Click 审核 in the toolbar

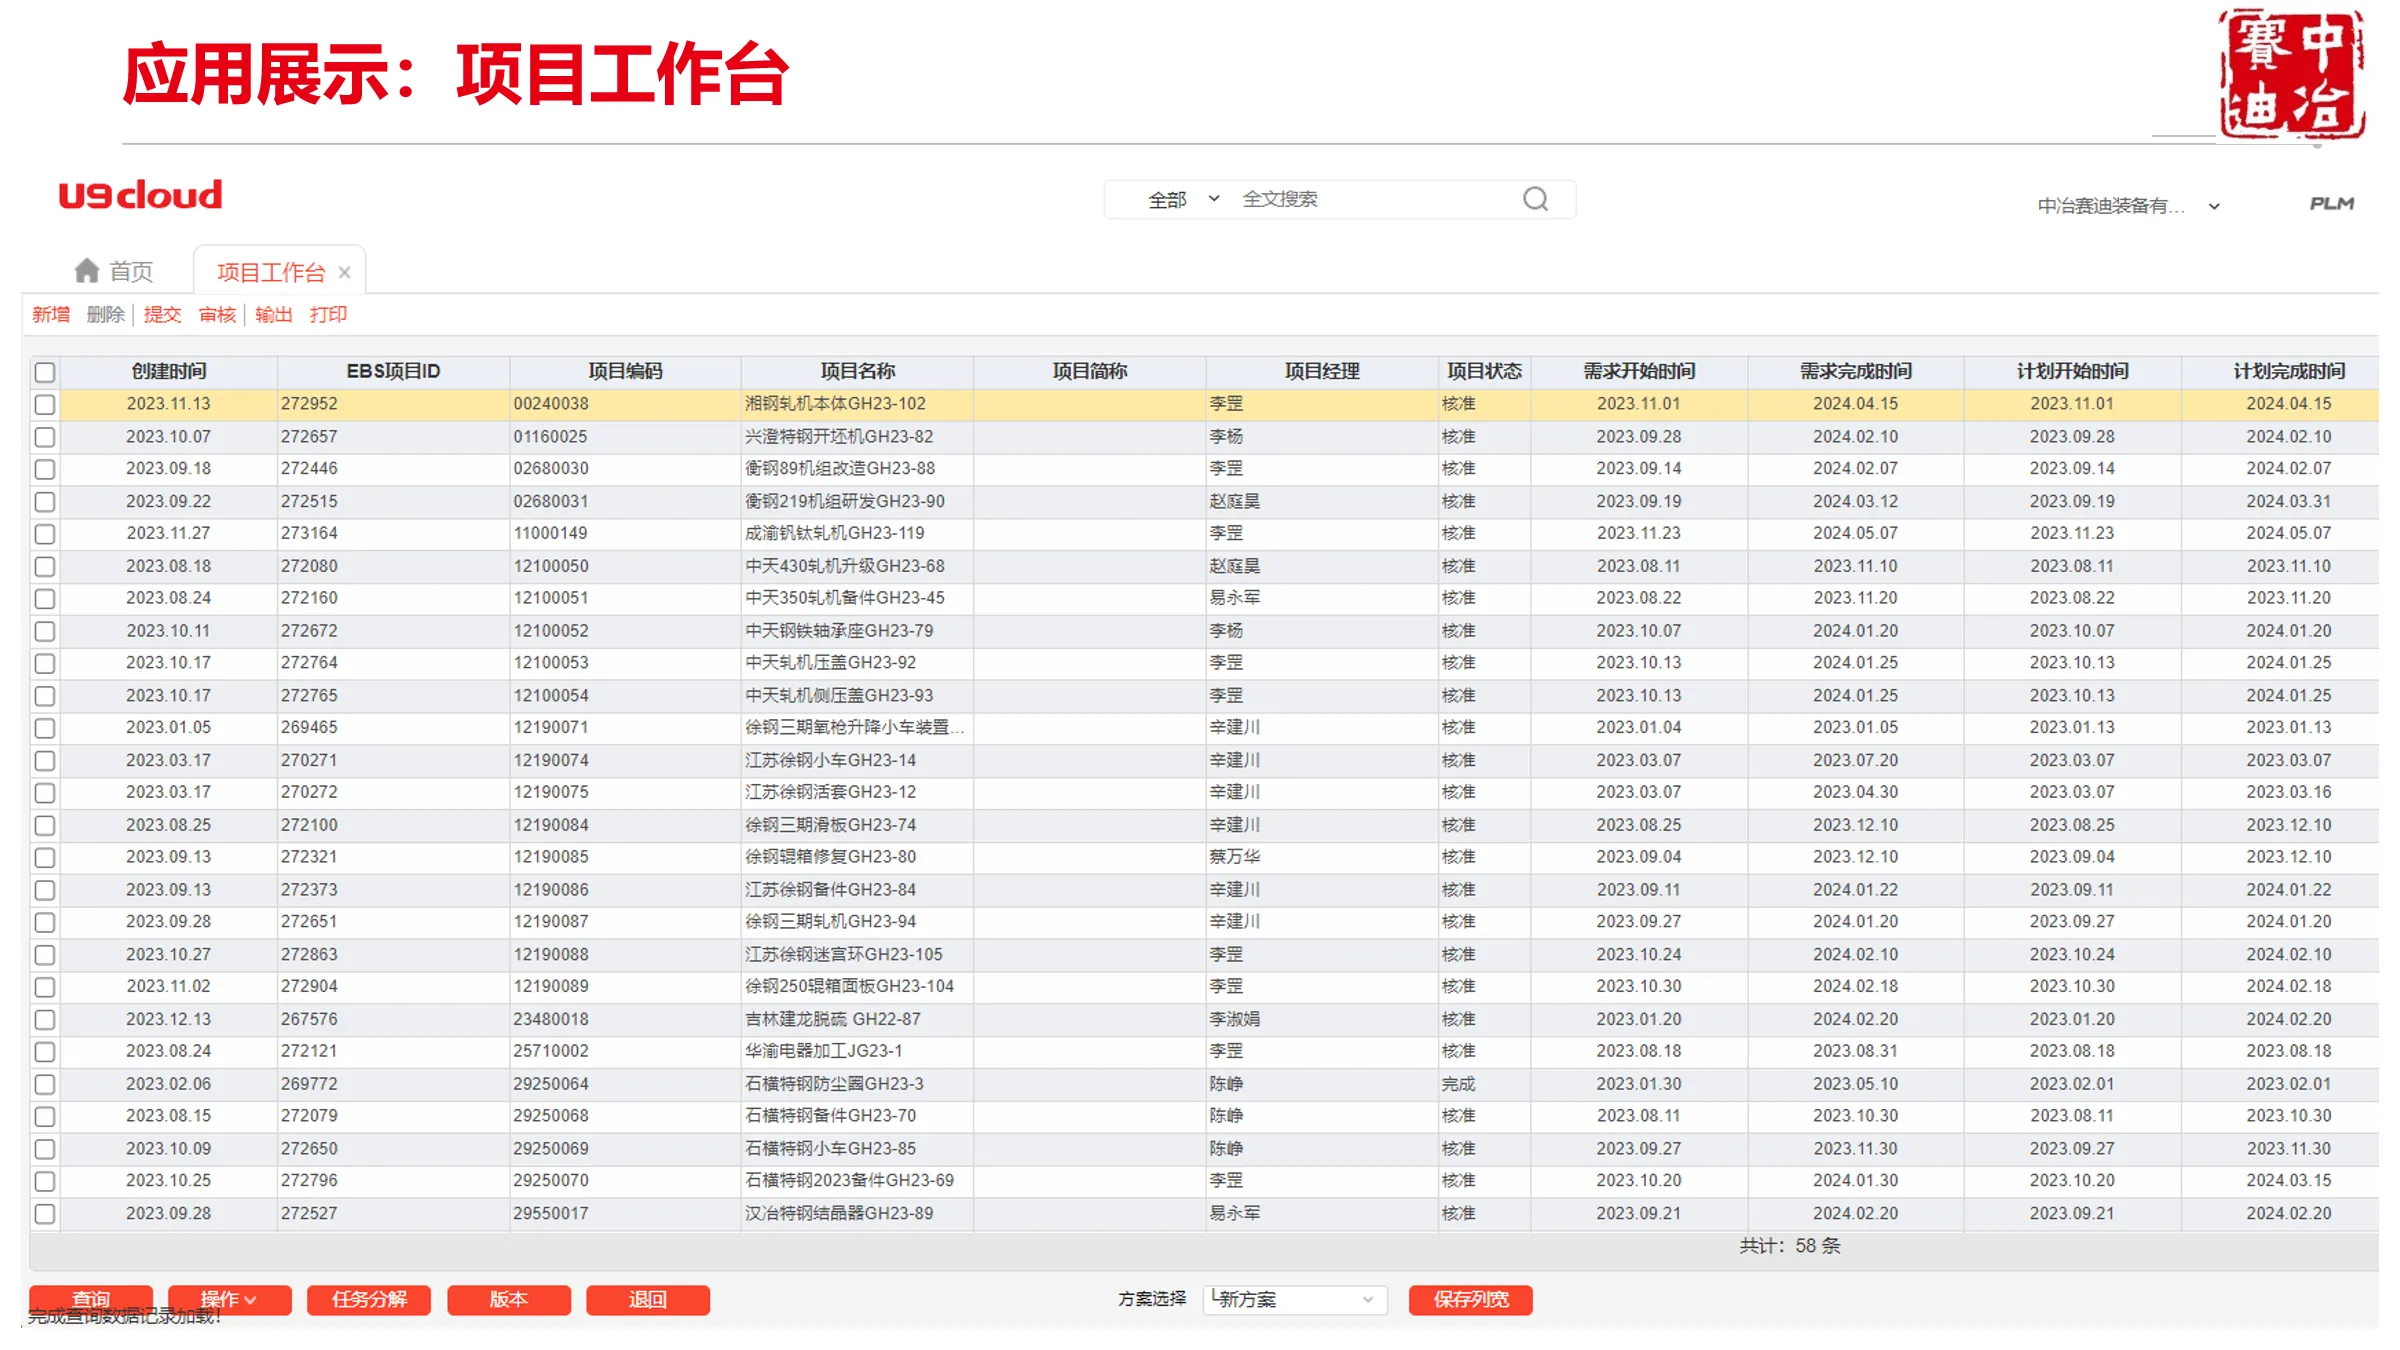[x=217, y=315]
